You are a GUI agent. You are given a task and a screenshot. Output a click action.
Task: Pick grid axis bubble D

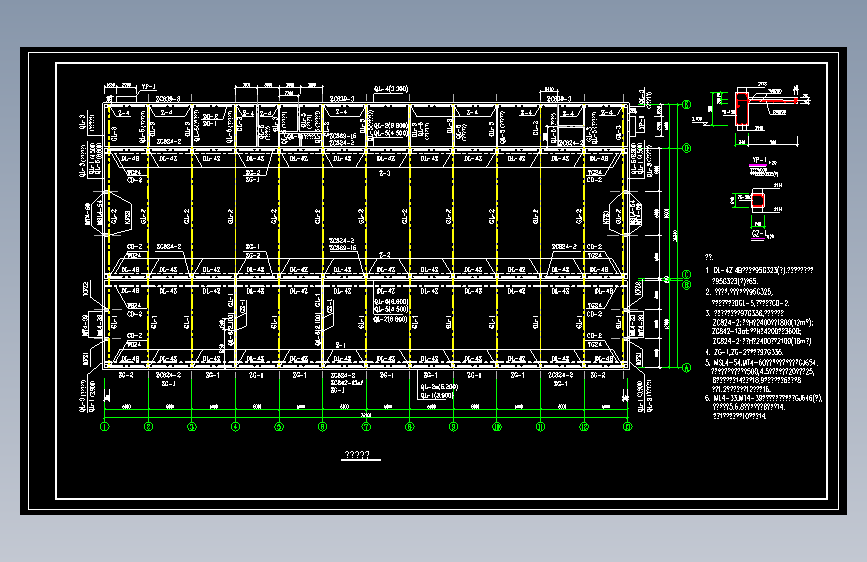point(687,148)
